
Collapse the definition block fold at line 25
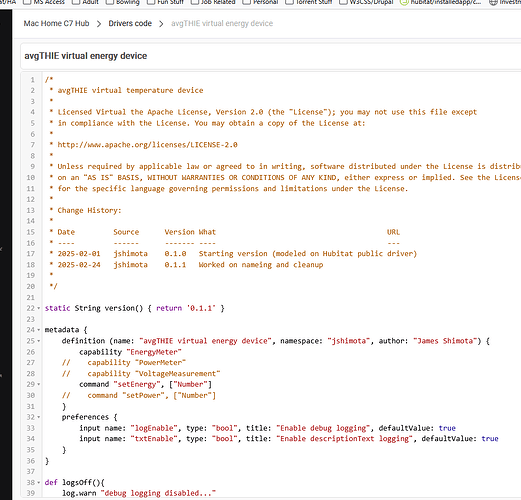coord(39,341)
